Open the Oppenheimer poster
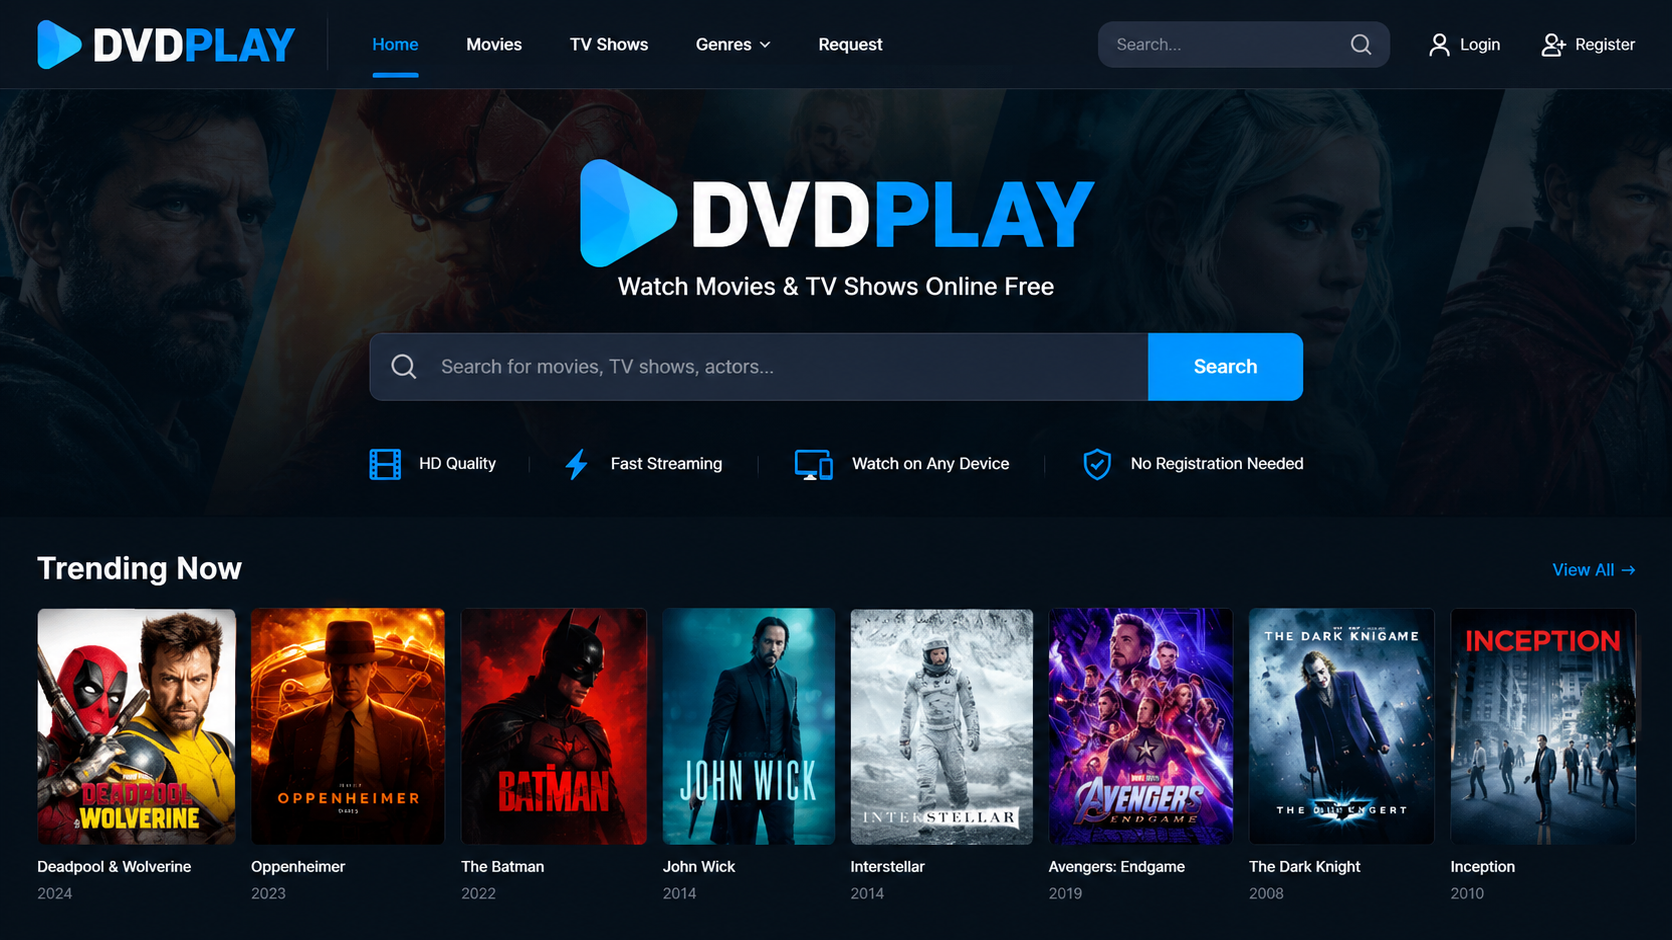This screenshot has height=940, width=1672. (x=347, y=726)
